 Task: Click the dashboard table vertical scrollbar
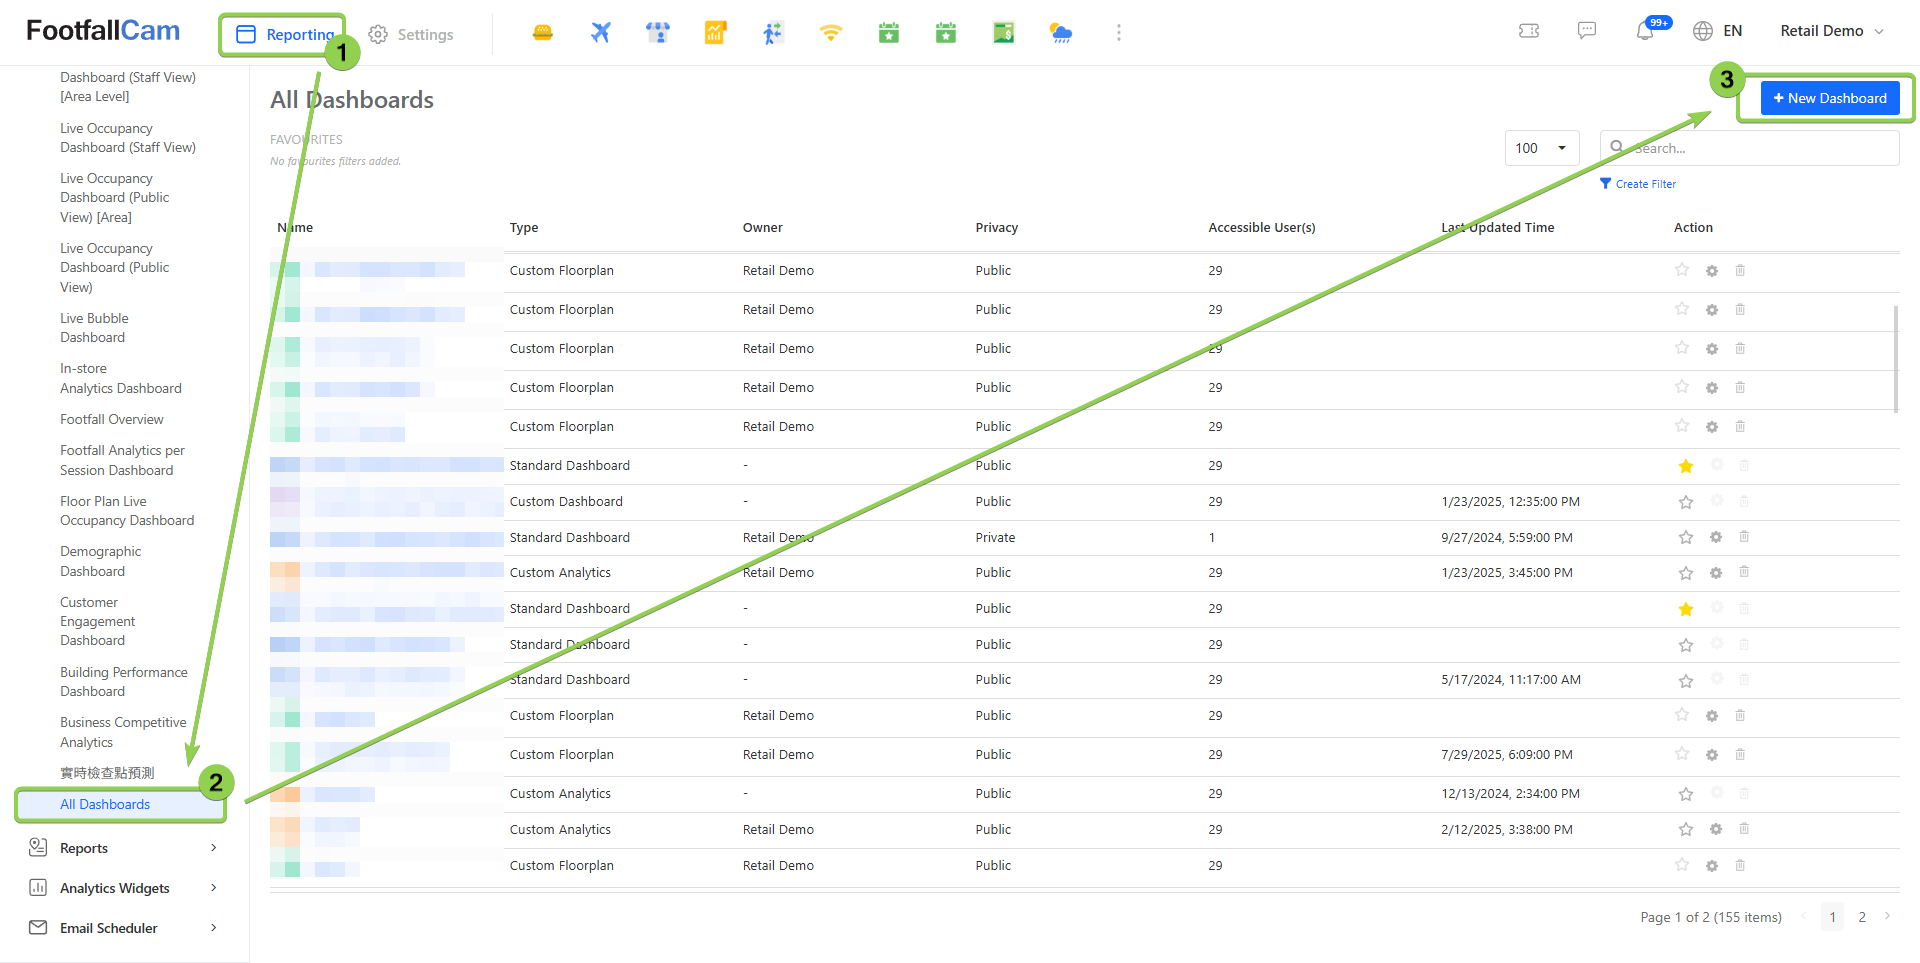click(x=1895, y=358)
